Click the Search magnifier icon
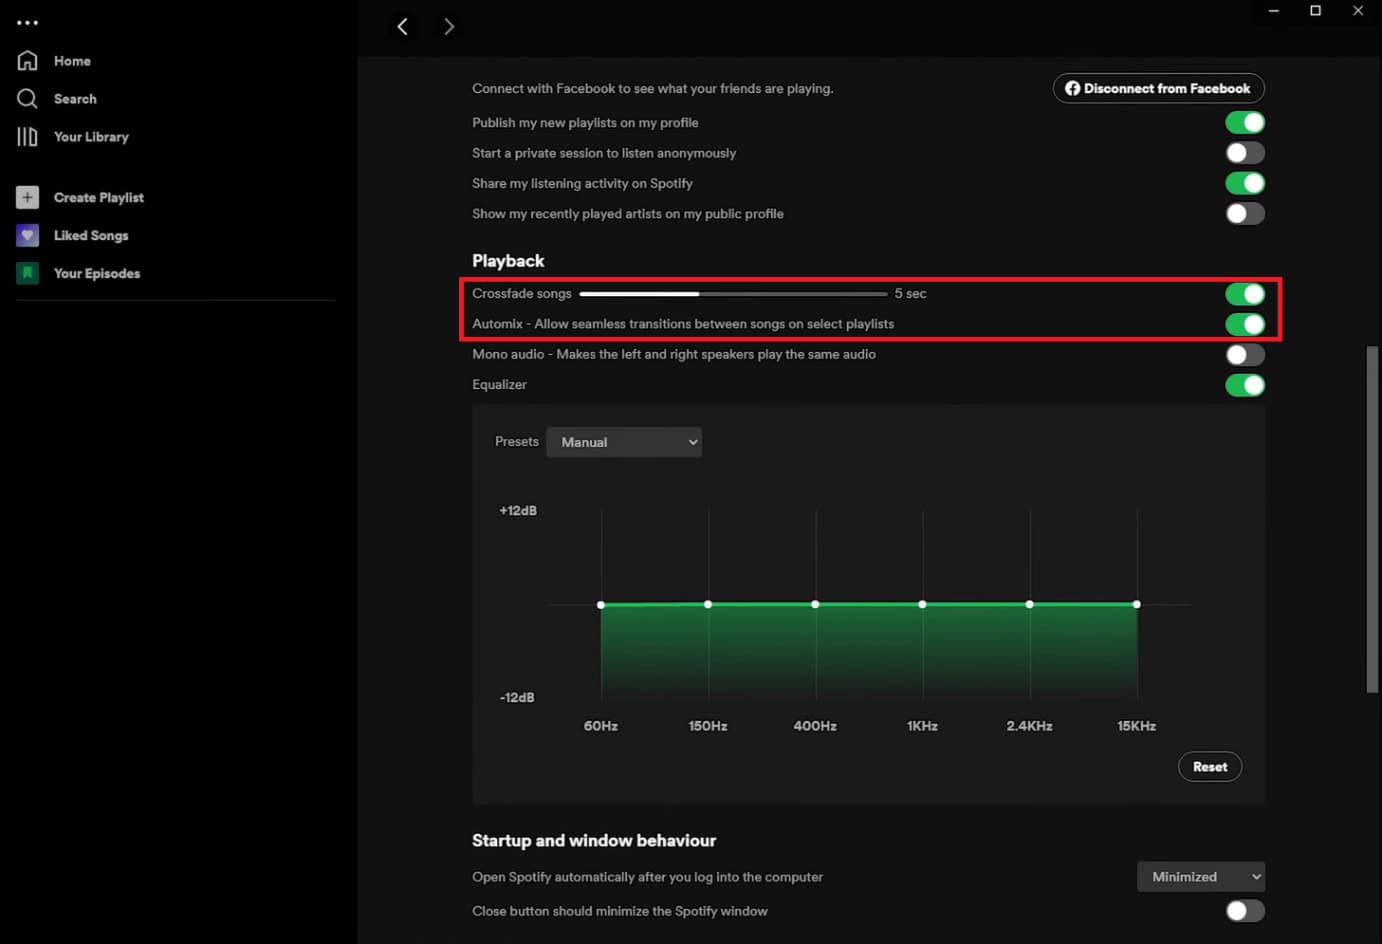 click(28, 99)
